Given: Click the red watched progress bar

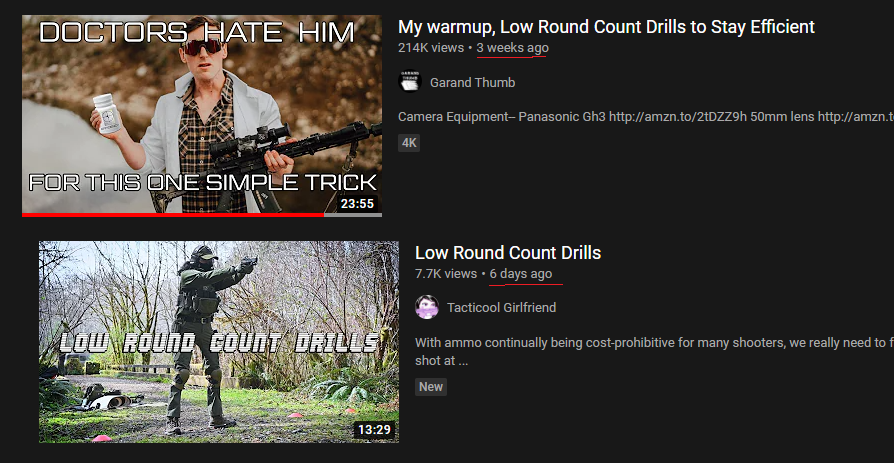Looking at the screenshot, I should (x=173, y=215).
